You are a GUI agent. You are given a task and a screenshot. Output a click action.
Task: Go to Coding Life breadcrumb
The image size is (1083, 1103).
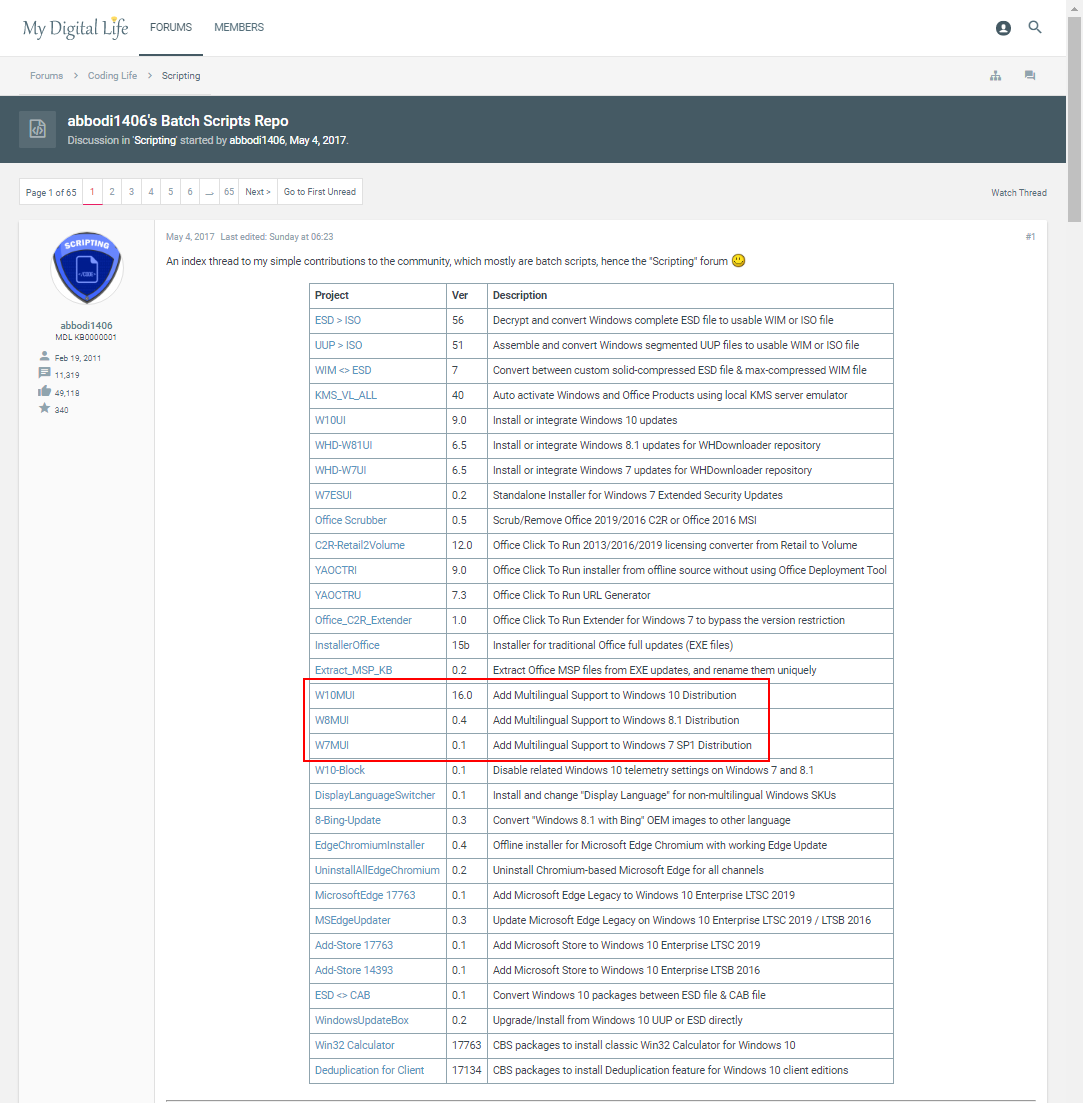coord(113,76)
